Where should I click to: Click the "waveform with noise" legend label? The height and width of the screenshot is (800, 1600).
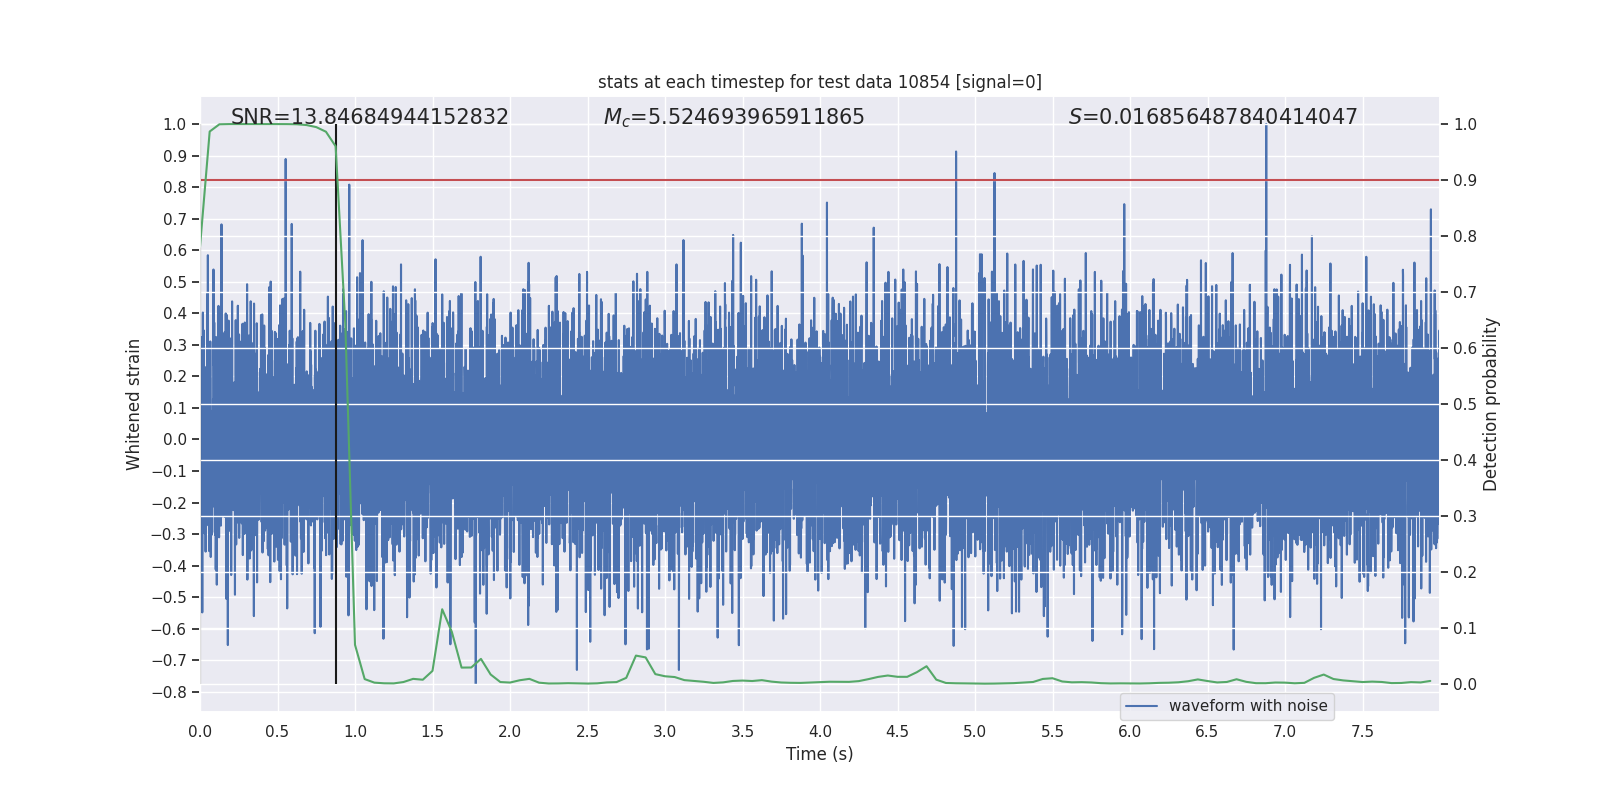click(x=1247, y=706)
